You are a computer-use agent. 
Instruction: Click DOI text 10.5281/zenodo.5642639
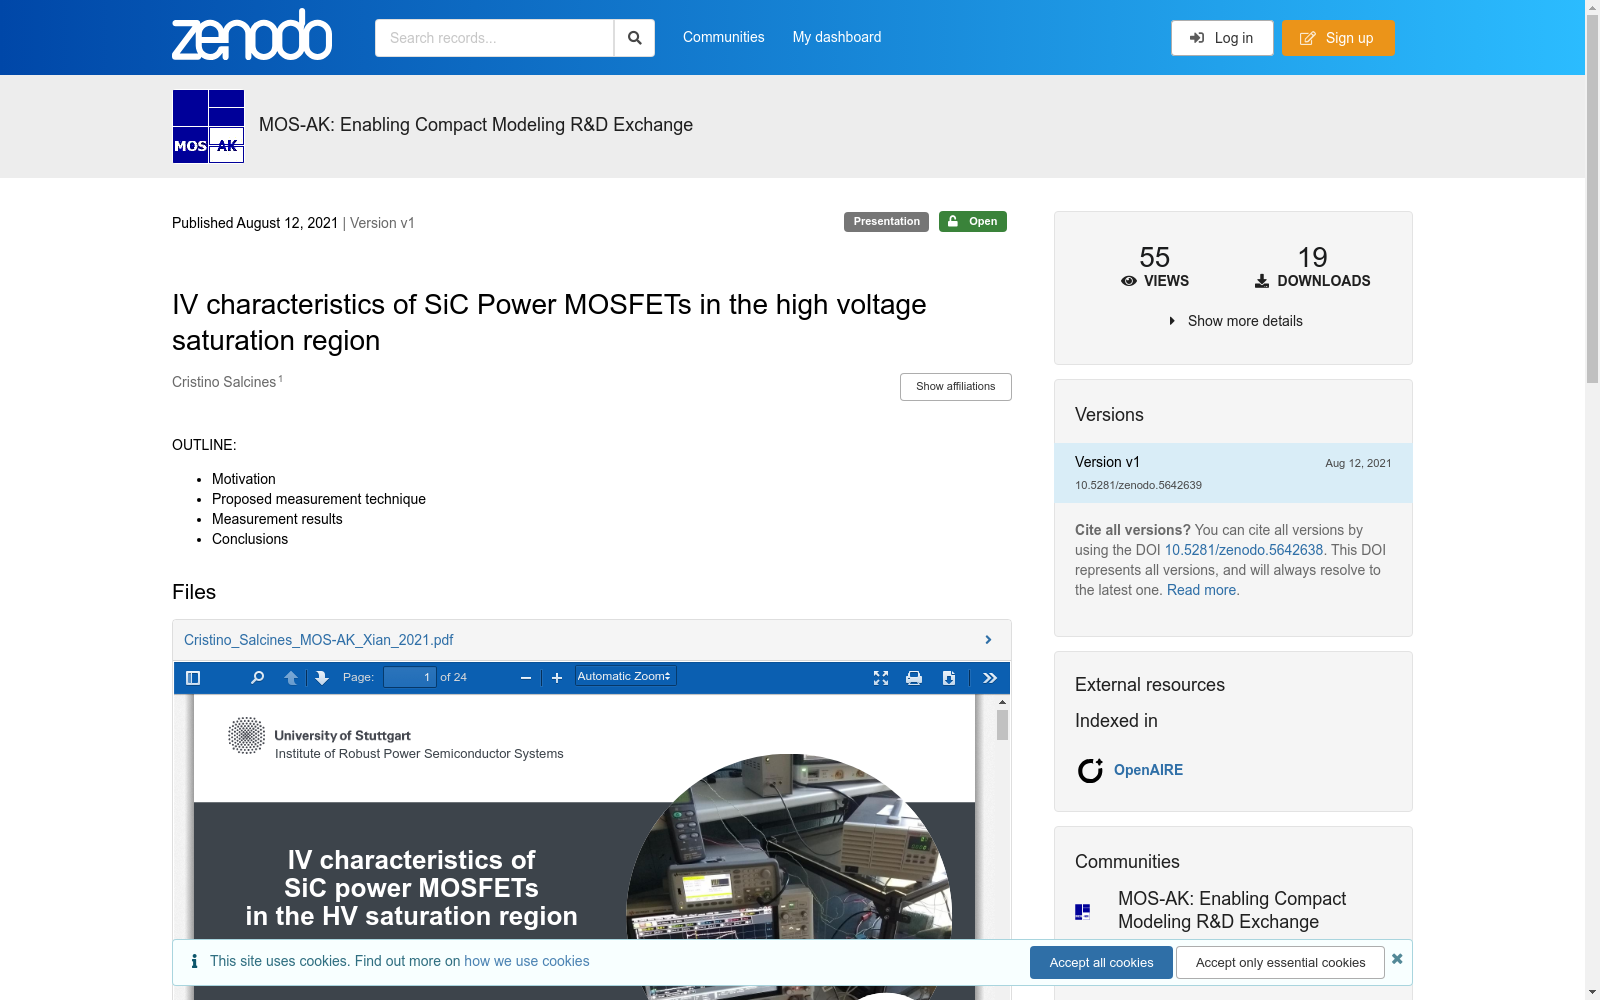pos(1138,485)
